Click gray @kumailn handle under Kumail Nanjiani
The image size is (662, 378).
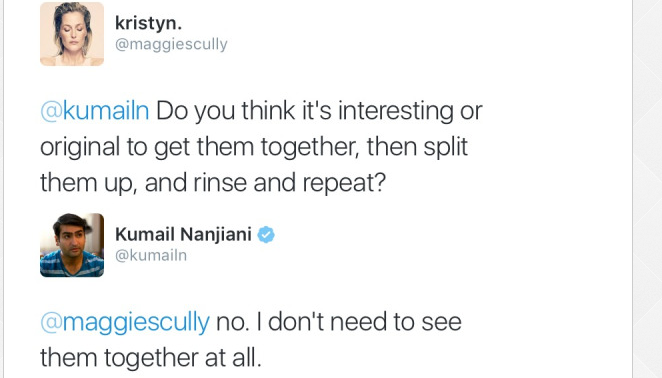(151, 255)
